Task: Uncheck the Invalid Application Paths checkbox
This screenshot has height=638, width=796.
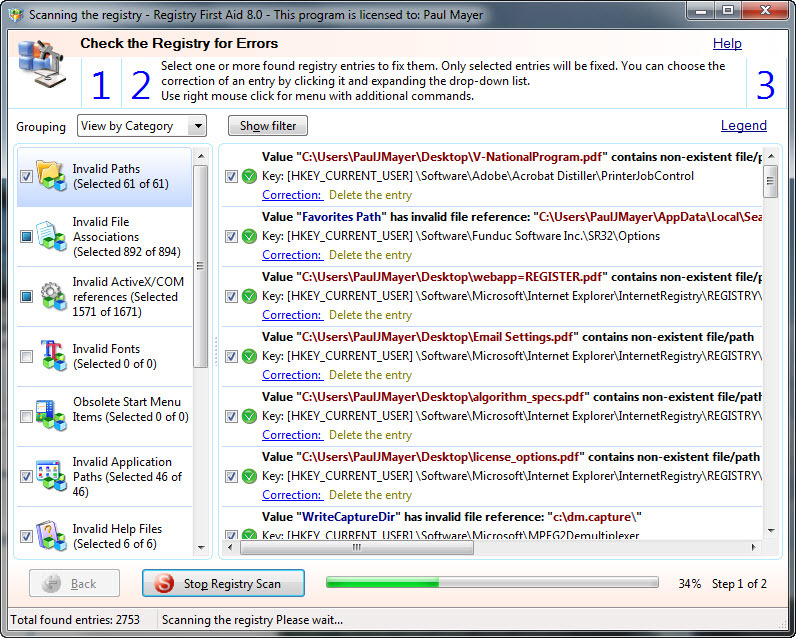Action: tap(26, 476)
